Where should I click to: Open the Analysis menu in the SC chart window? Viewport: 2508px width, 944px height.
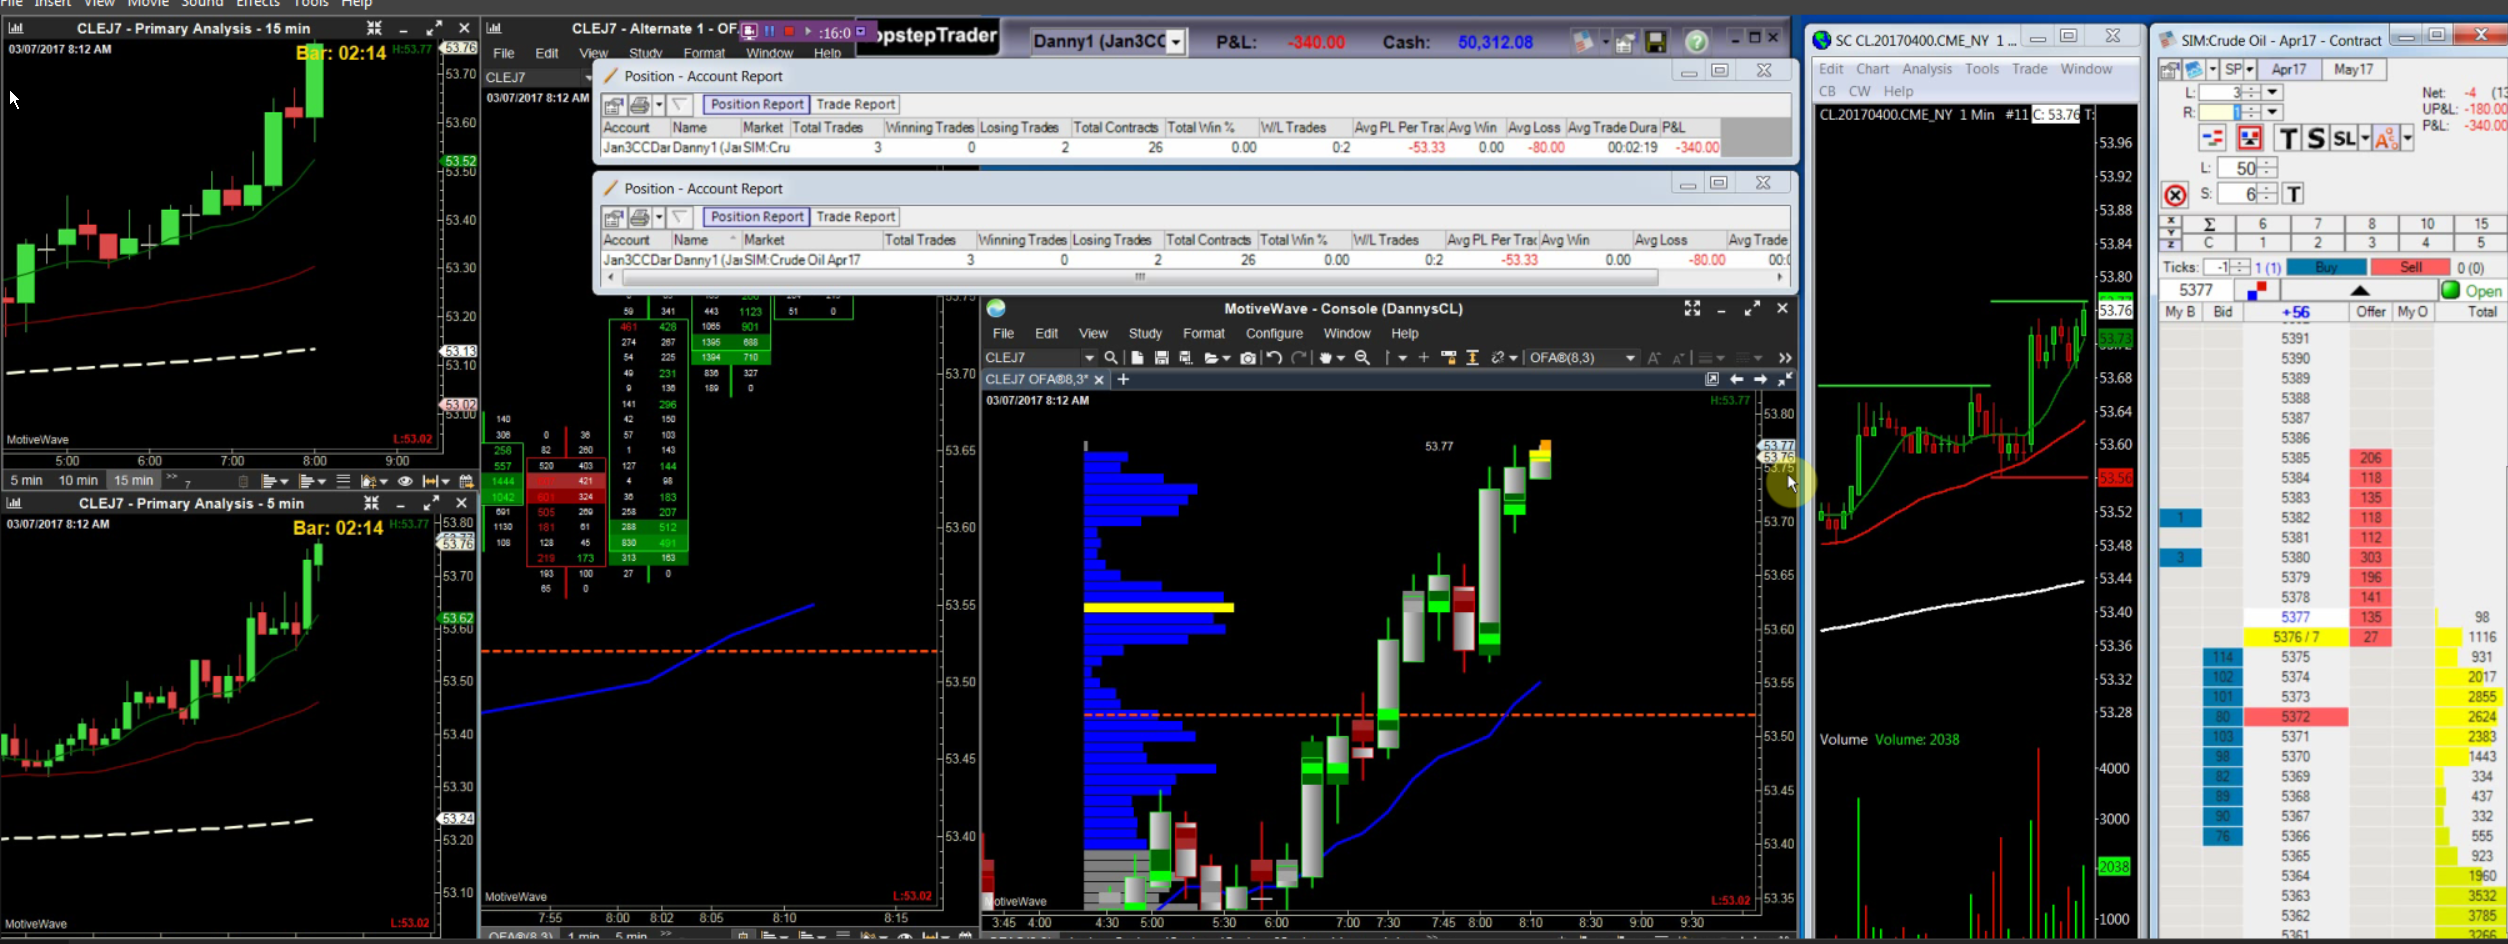[1926, 69]
